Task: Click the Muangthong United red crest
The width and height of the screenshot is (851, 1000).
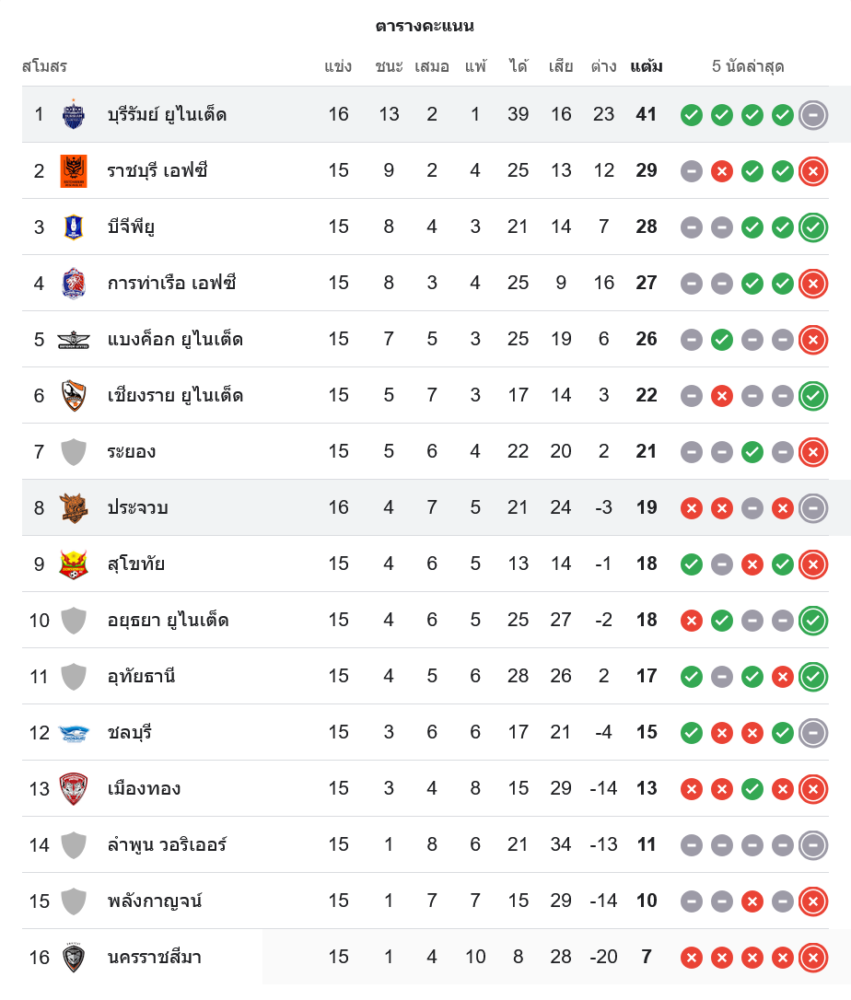Action: click(x=74, y=789)
